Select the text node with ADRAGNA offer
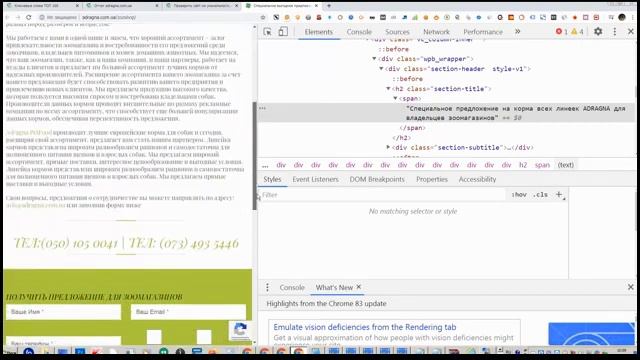This screenshot has width=640, height=360. (x=515, y=113)
